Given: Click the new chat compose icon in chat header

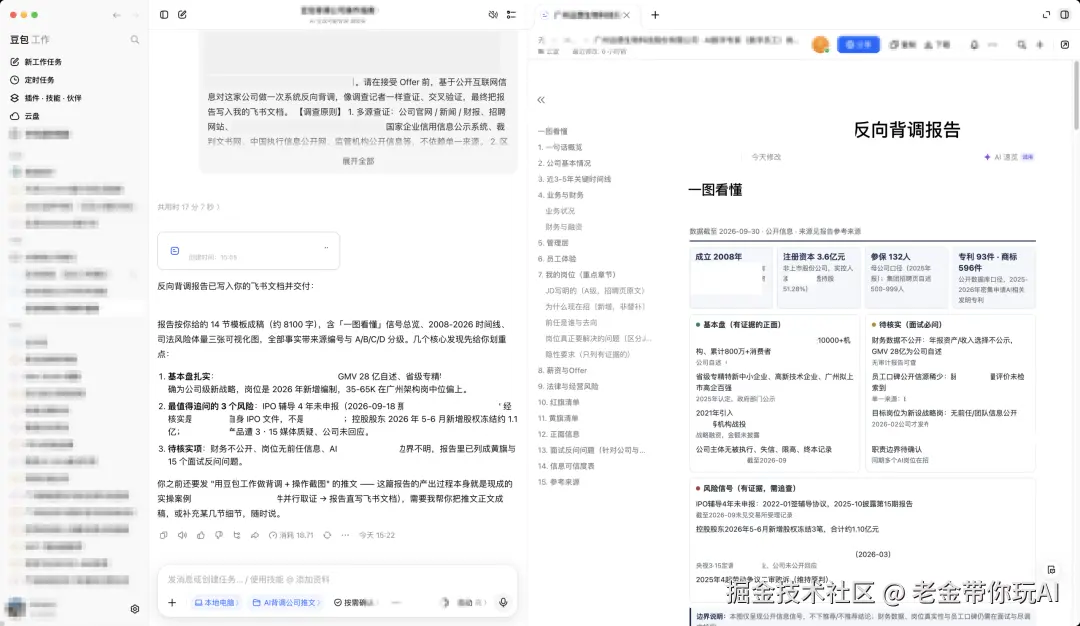Looking at the screenshot, I should click(x=183, y=14).
